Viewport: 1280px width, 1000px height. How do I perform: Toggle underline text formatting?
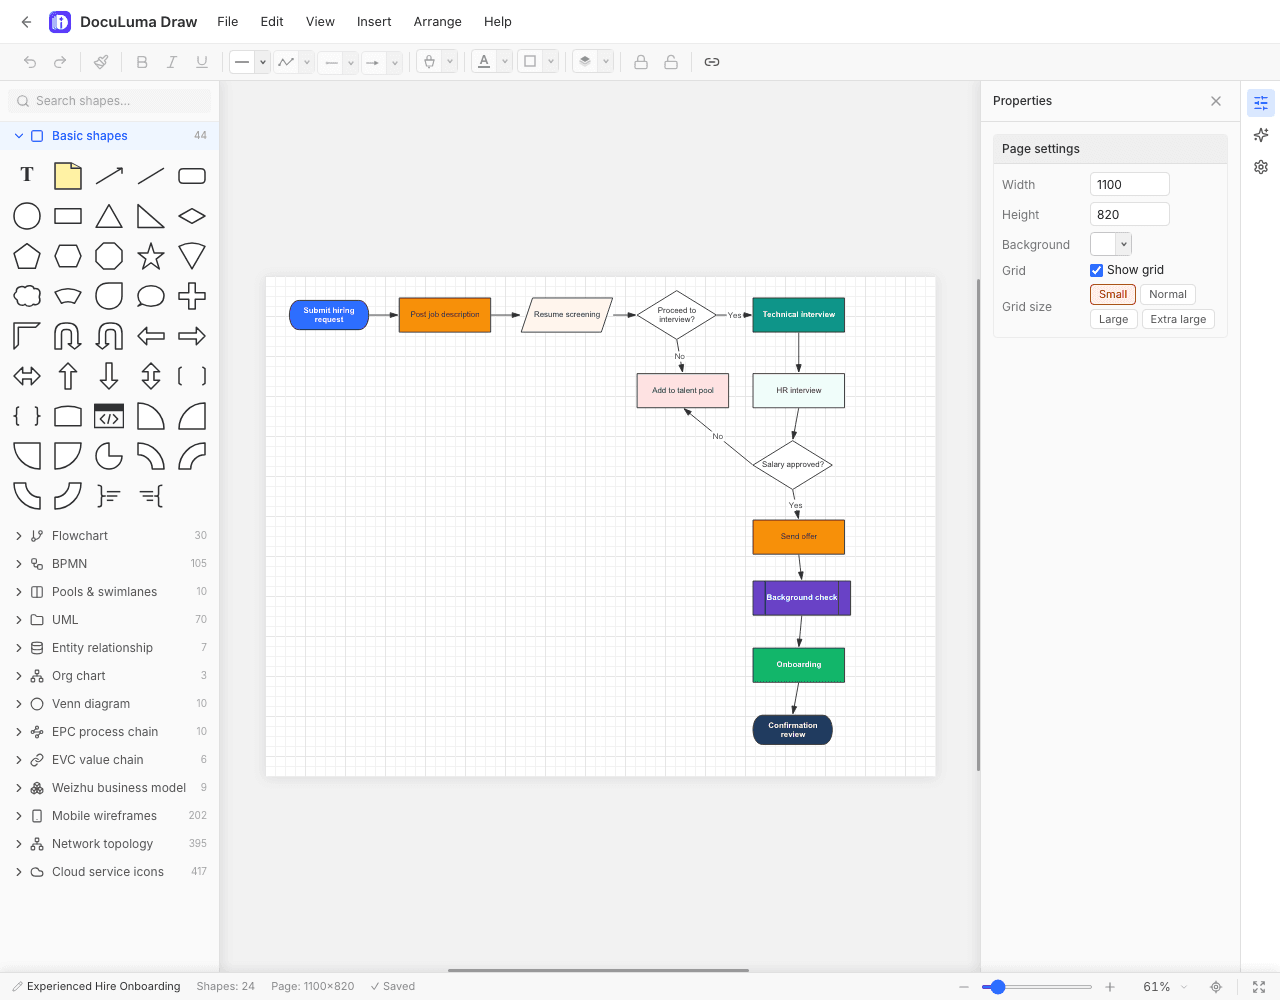(202, 62)
